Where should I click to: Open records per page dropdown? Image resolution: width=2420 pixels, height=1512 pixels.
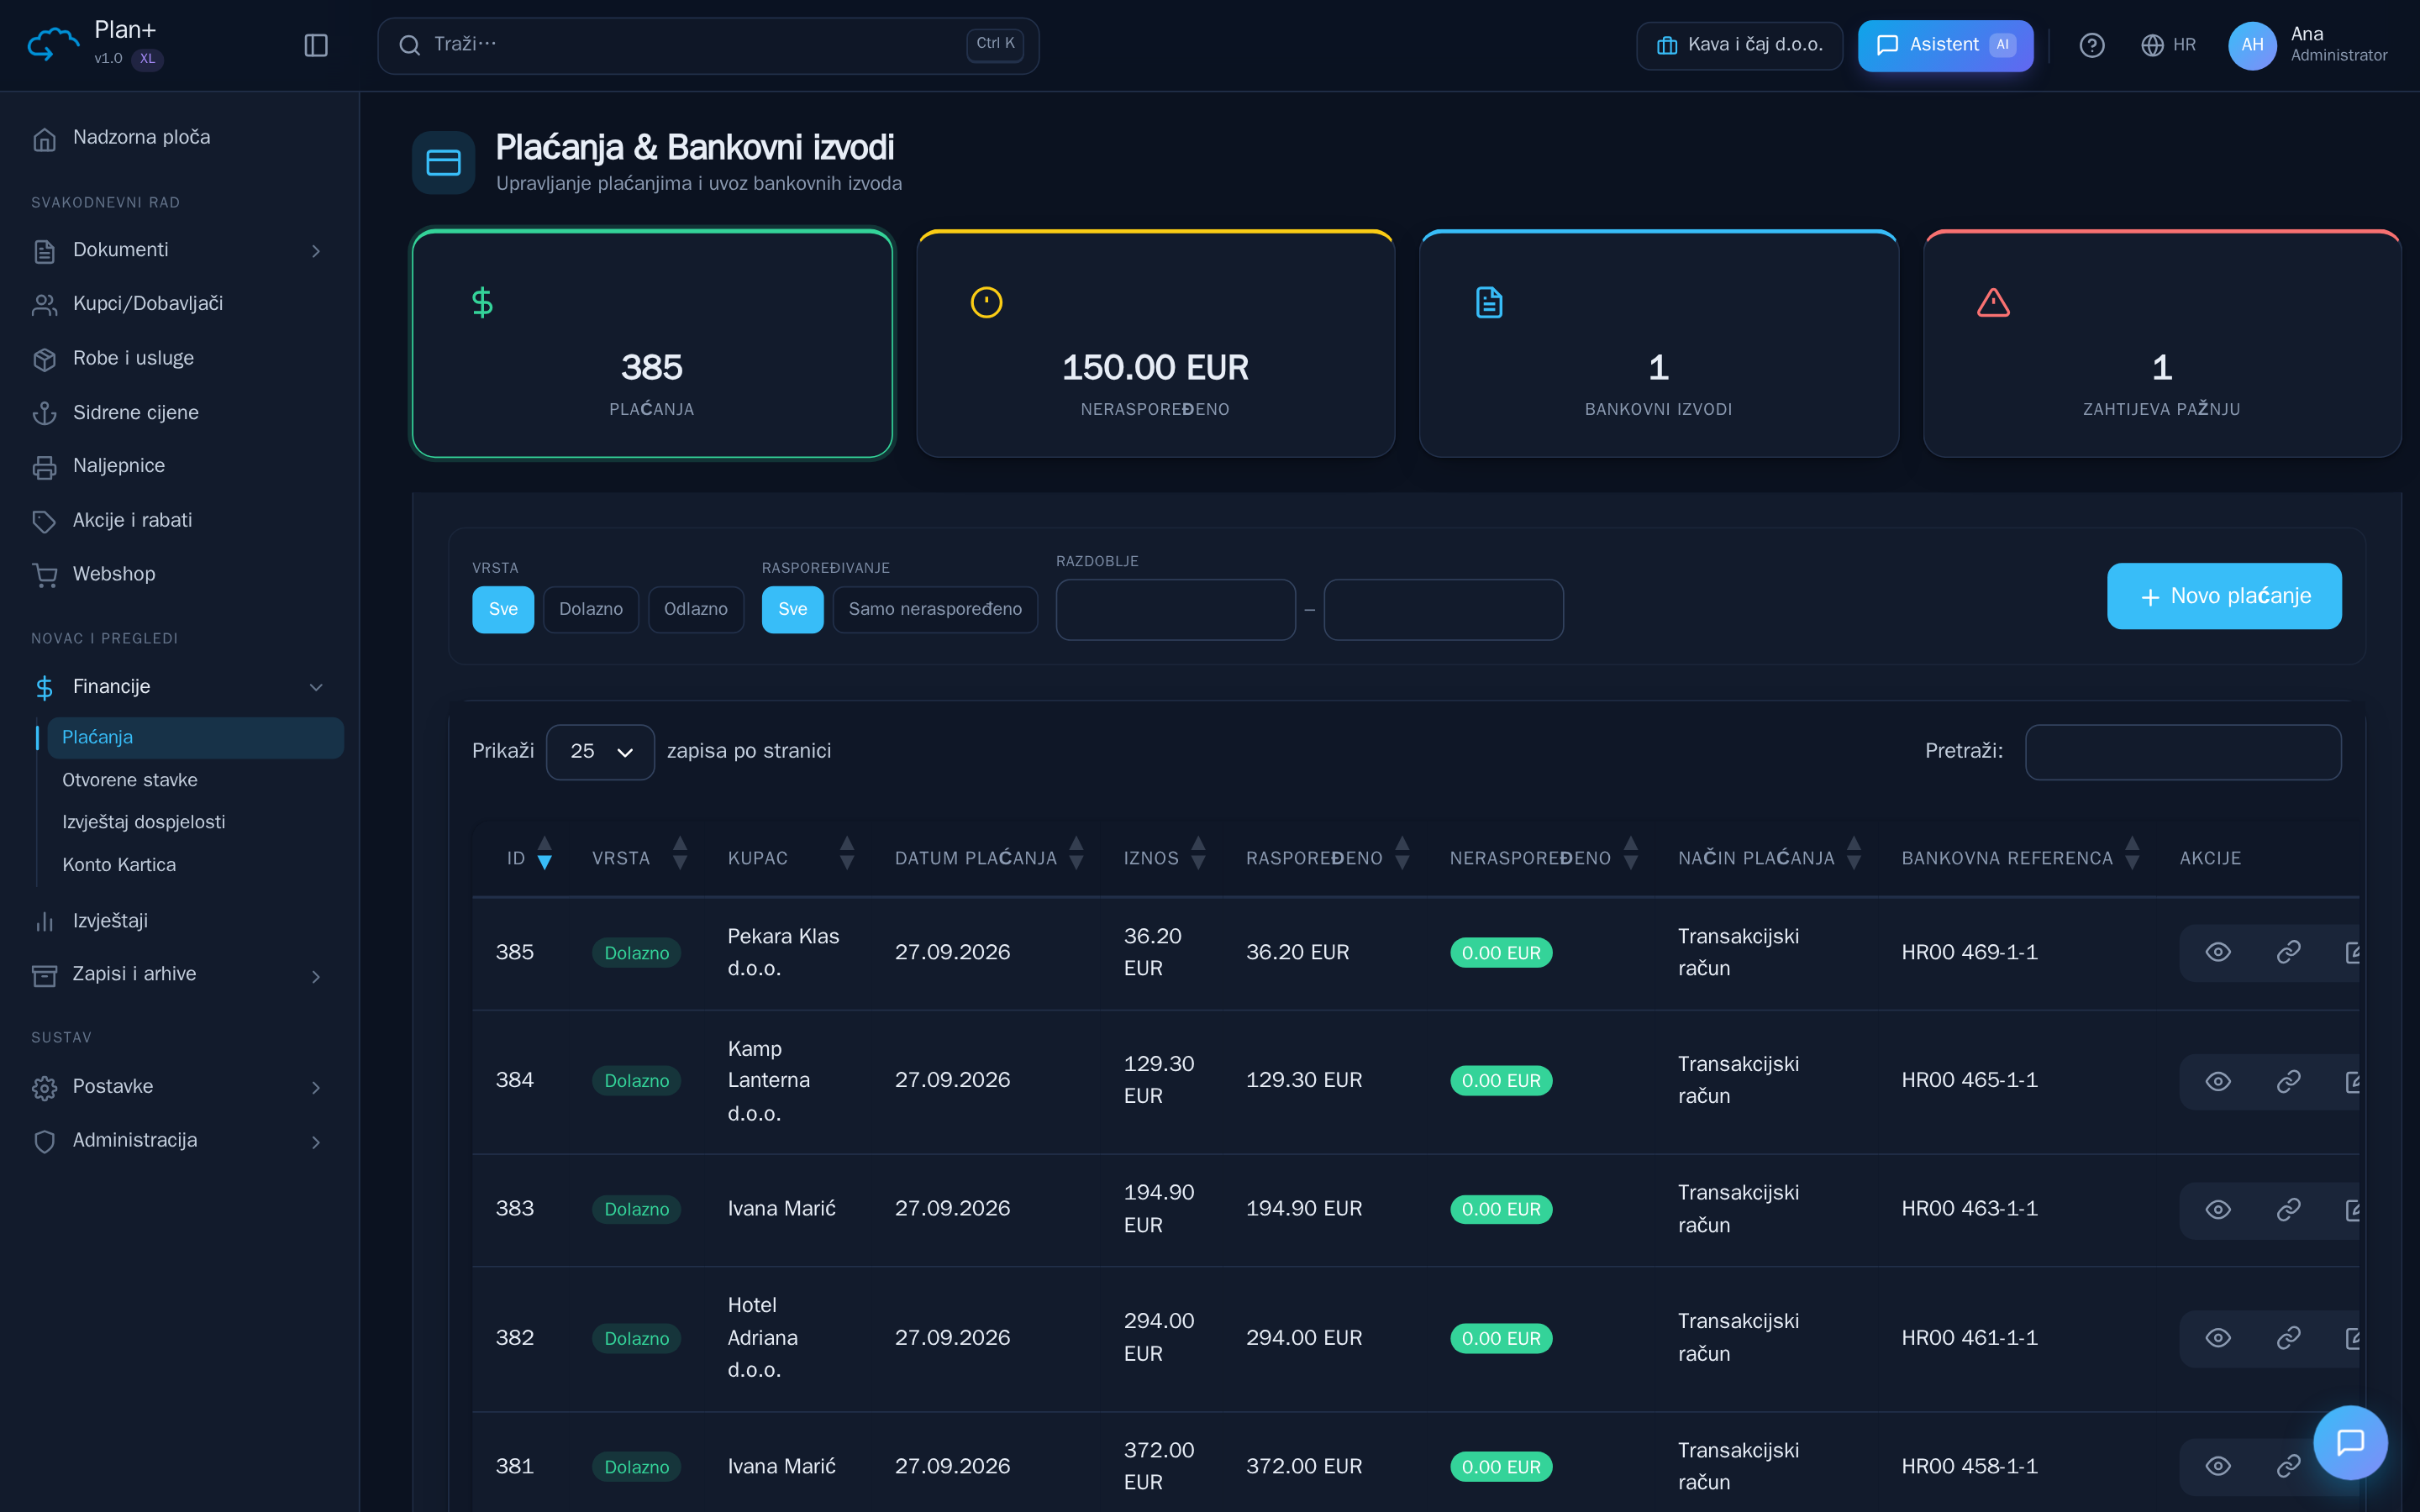coord(600,751)
